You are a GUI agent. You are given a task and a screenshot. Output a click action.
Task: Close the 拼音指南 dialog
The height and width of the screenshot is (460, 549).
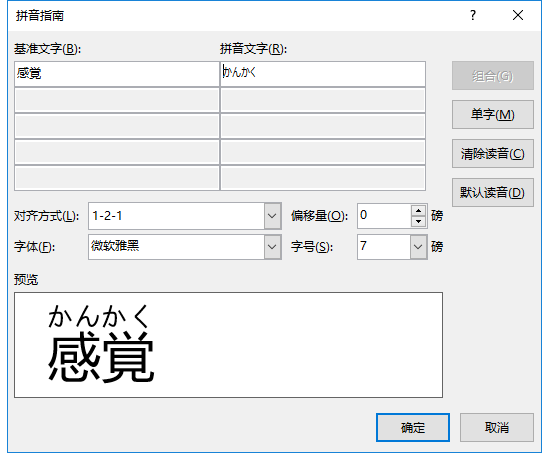click(517, 15)
